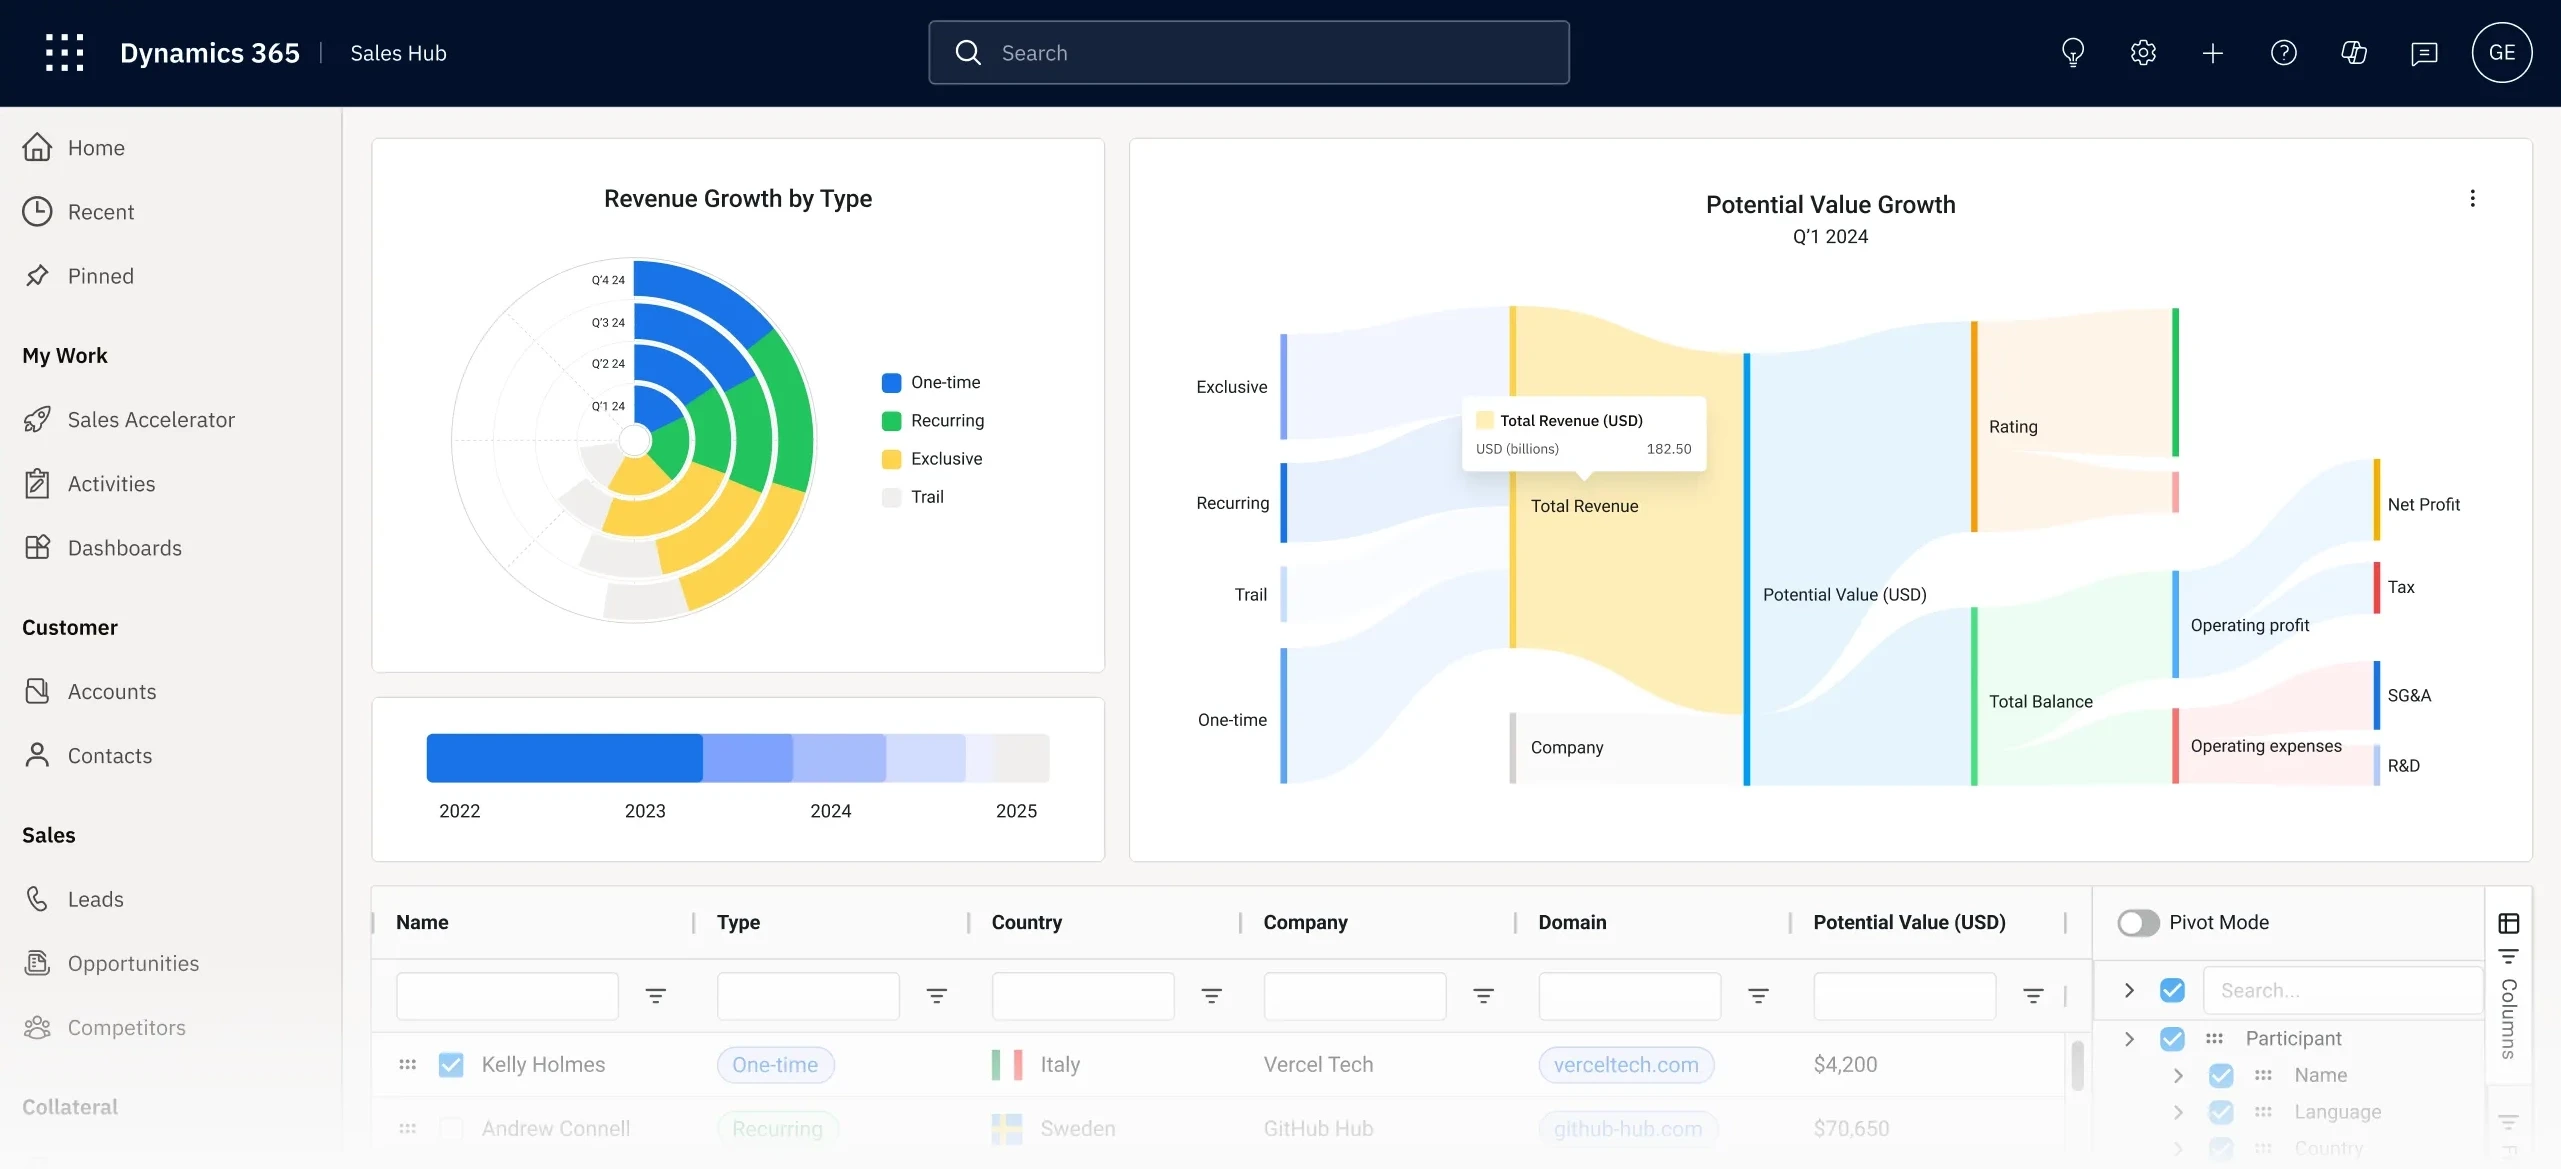
Task: Click Name column filter icon
Action: click(x=655, y=996)
